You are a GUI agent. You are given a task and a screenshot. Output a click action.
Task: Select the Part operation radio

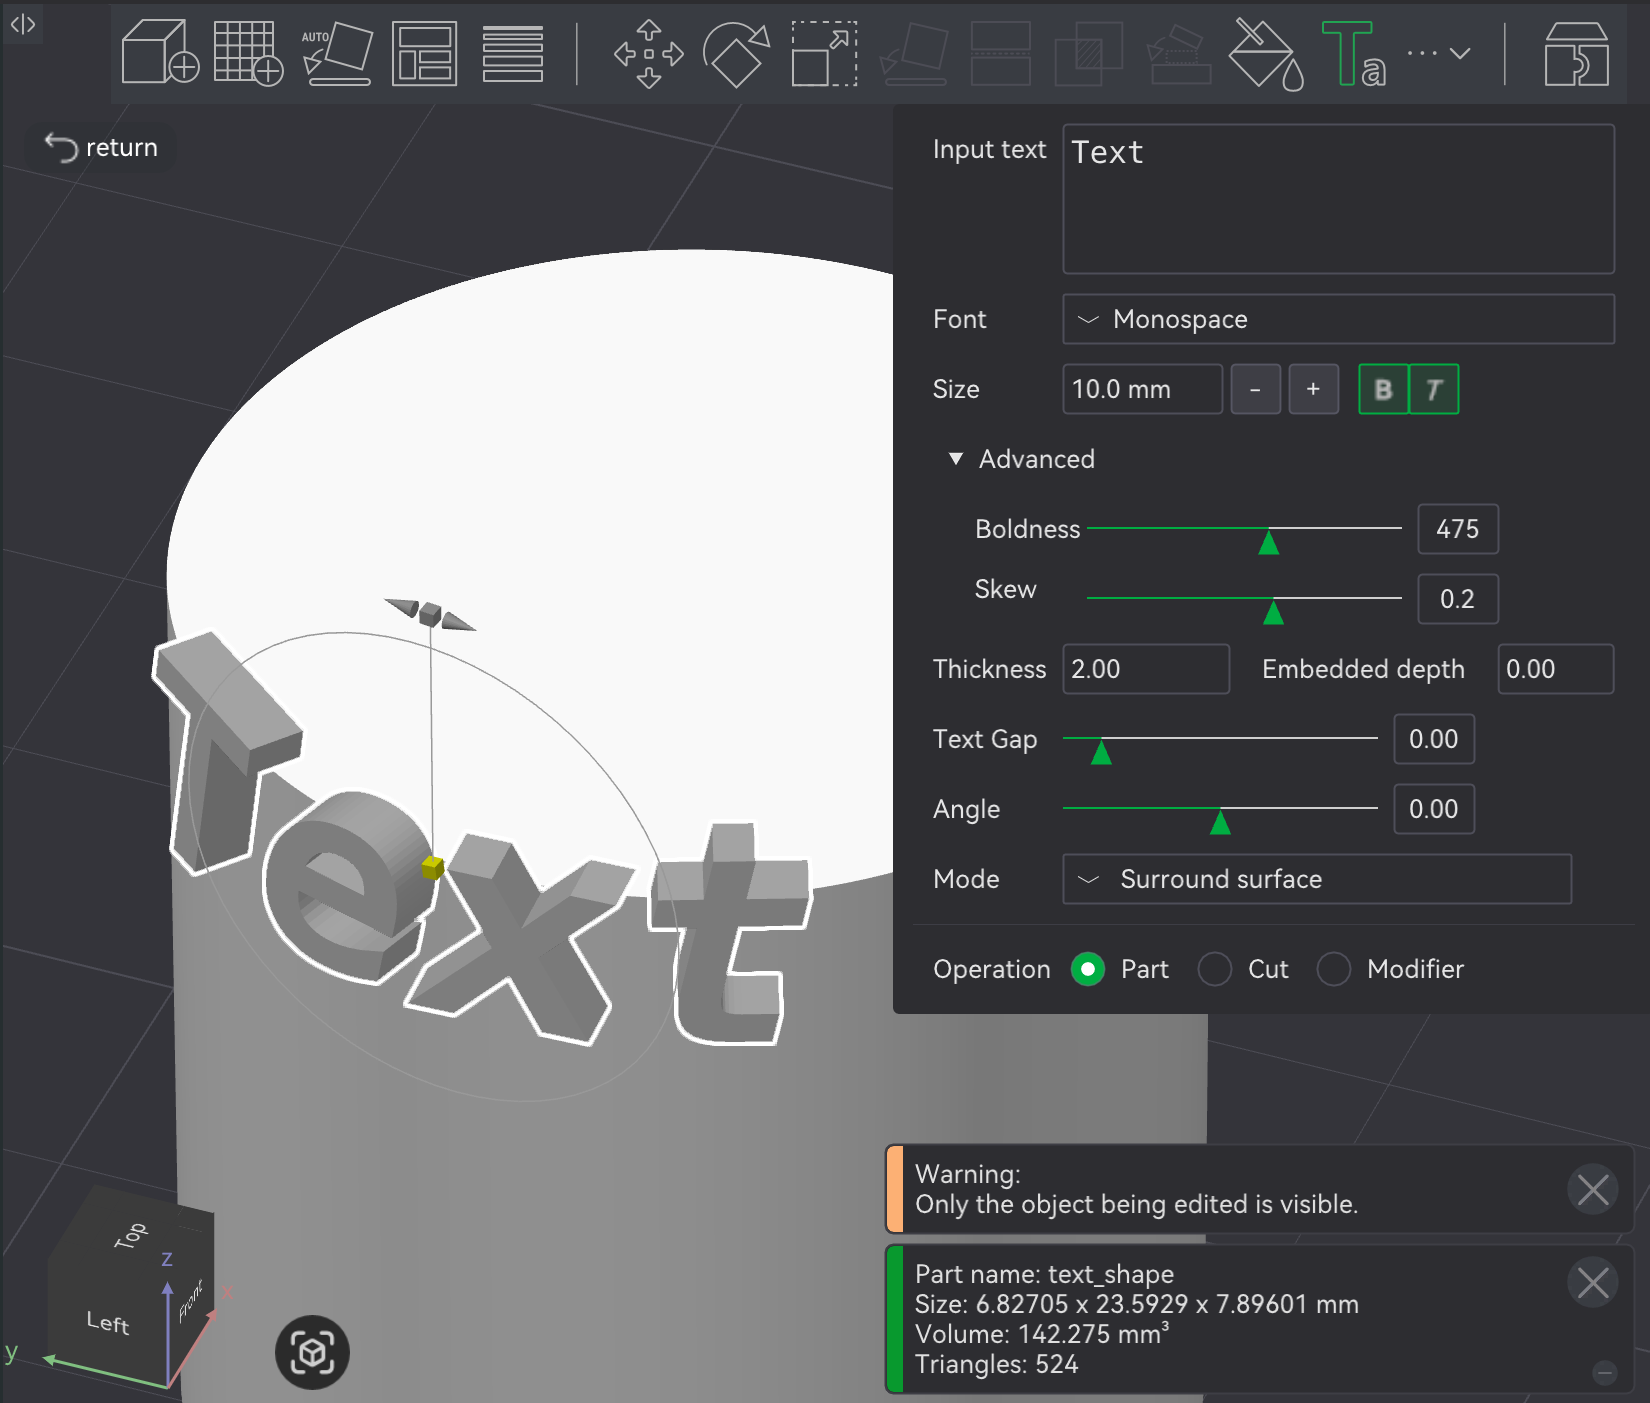tap(1088, 969)
